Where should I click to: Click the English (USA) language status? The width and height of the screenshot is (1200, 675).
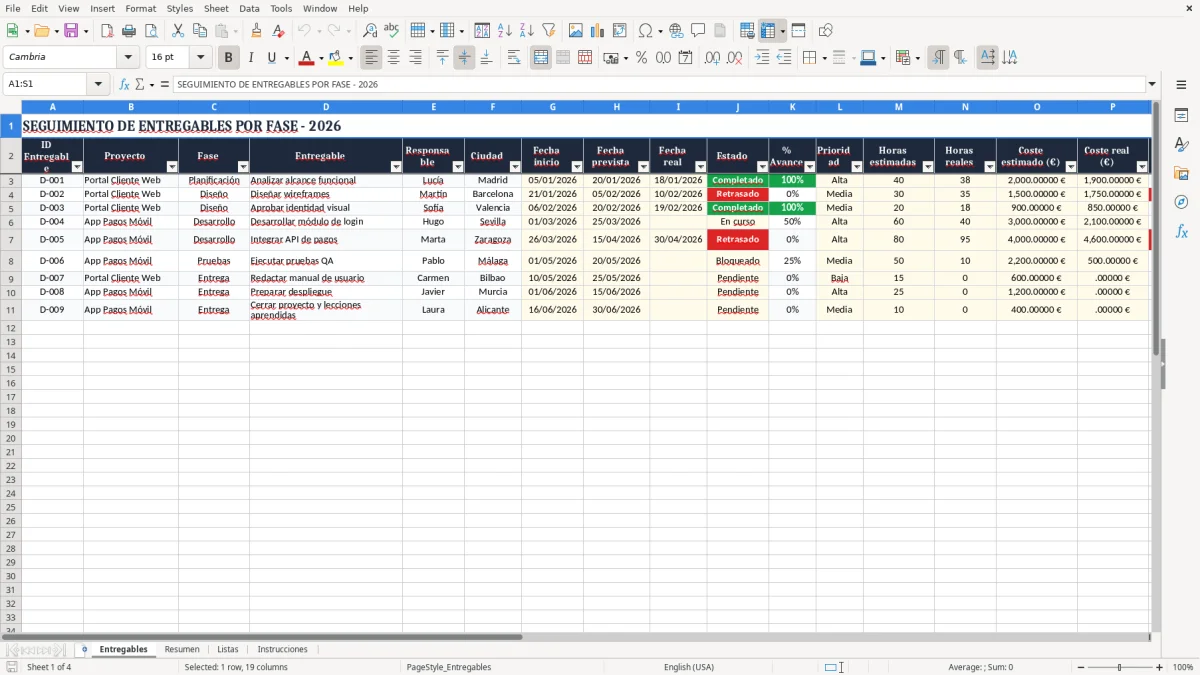pos(689,667)
